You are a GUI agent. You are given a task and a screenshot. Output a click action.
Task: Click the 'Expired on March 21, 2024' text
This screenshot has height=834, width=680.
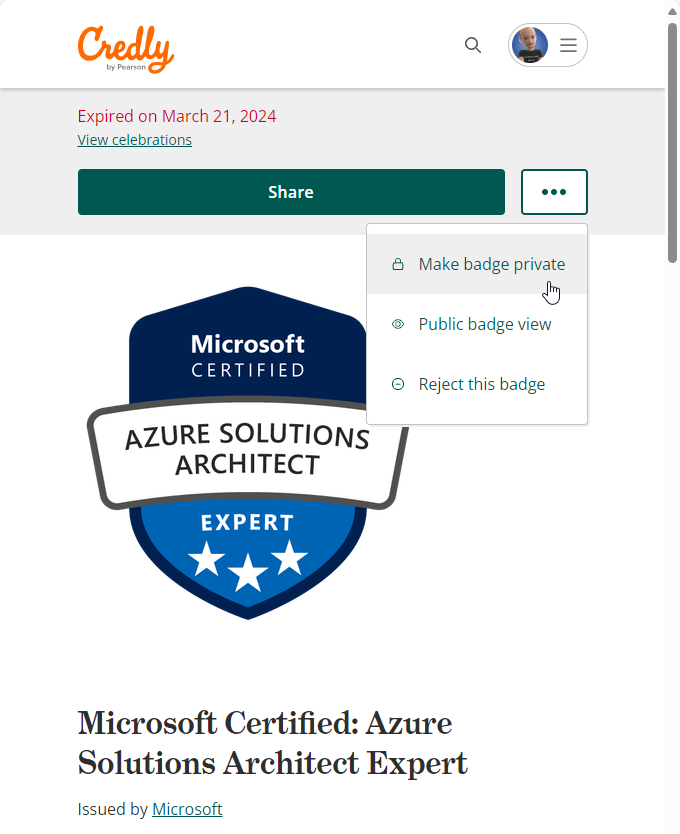pos(177,116)
